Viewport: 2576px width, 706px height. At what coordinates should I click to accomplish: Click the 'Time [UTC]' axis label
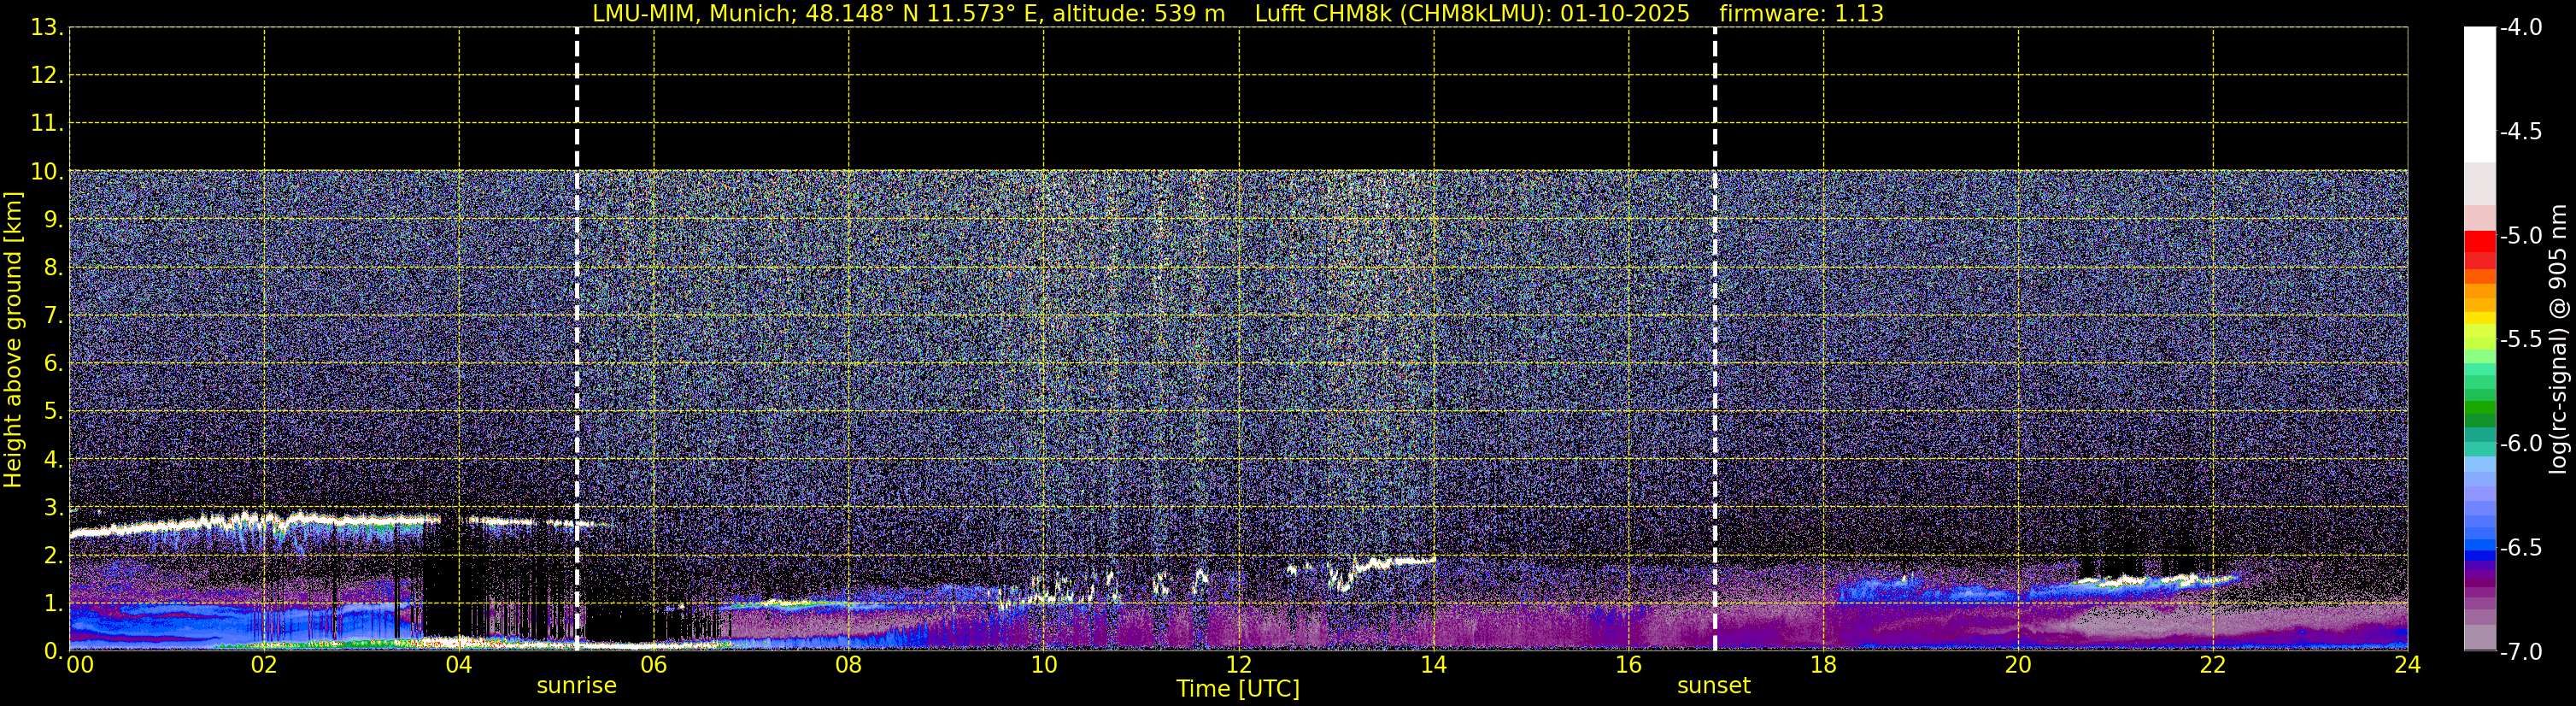click(1238, 689)
